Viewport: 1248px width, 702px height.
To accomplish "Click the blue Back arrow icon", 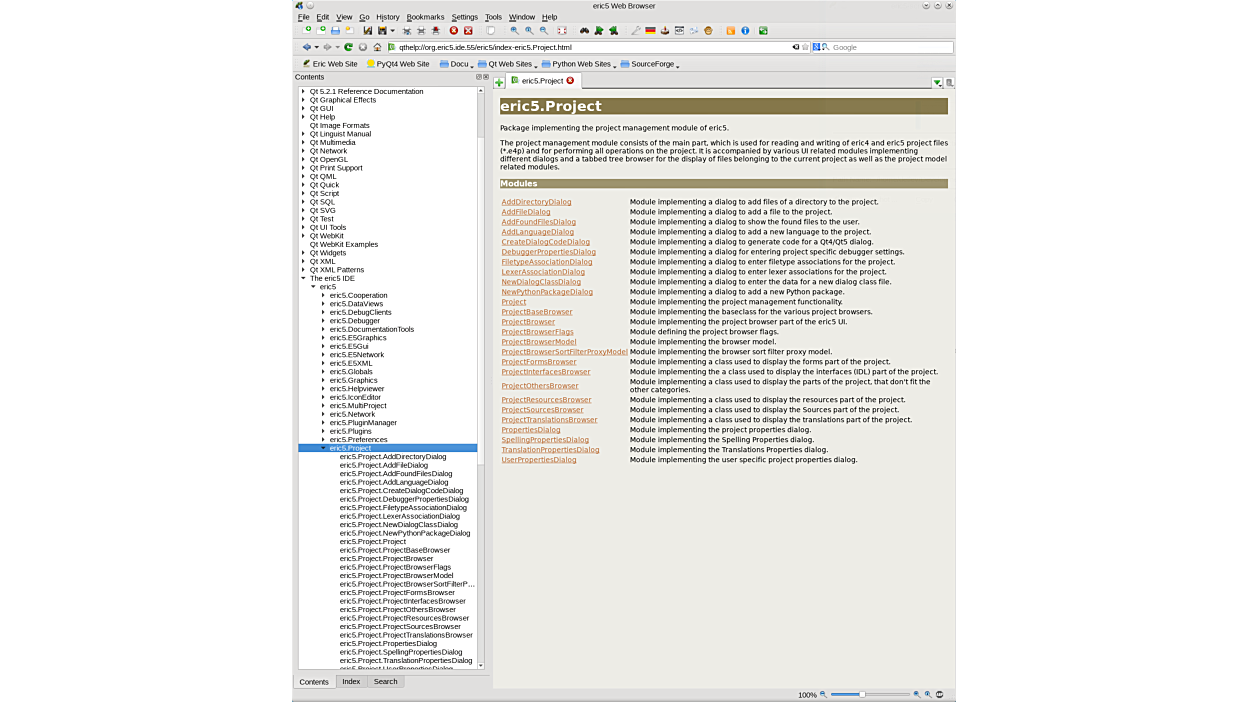I will pos(306,47).
